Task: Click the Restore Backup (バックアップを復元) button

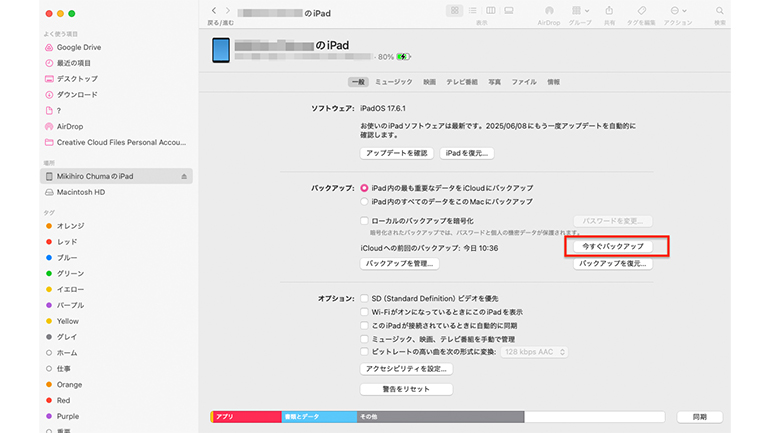Action: (613, 264)
